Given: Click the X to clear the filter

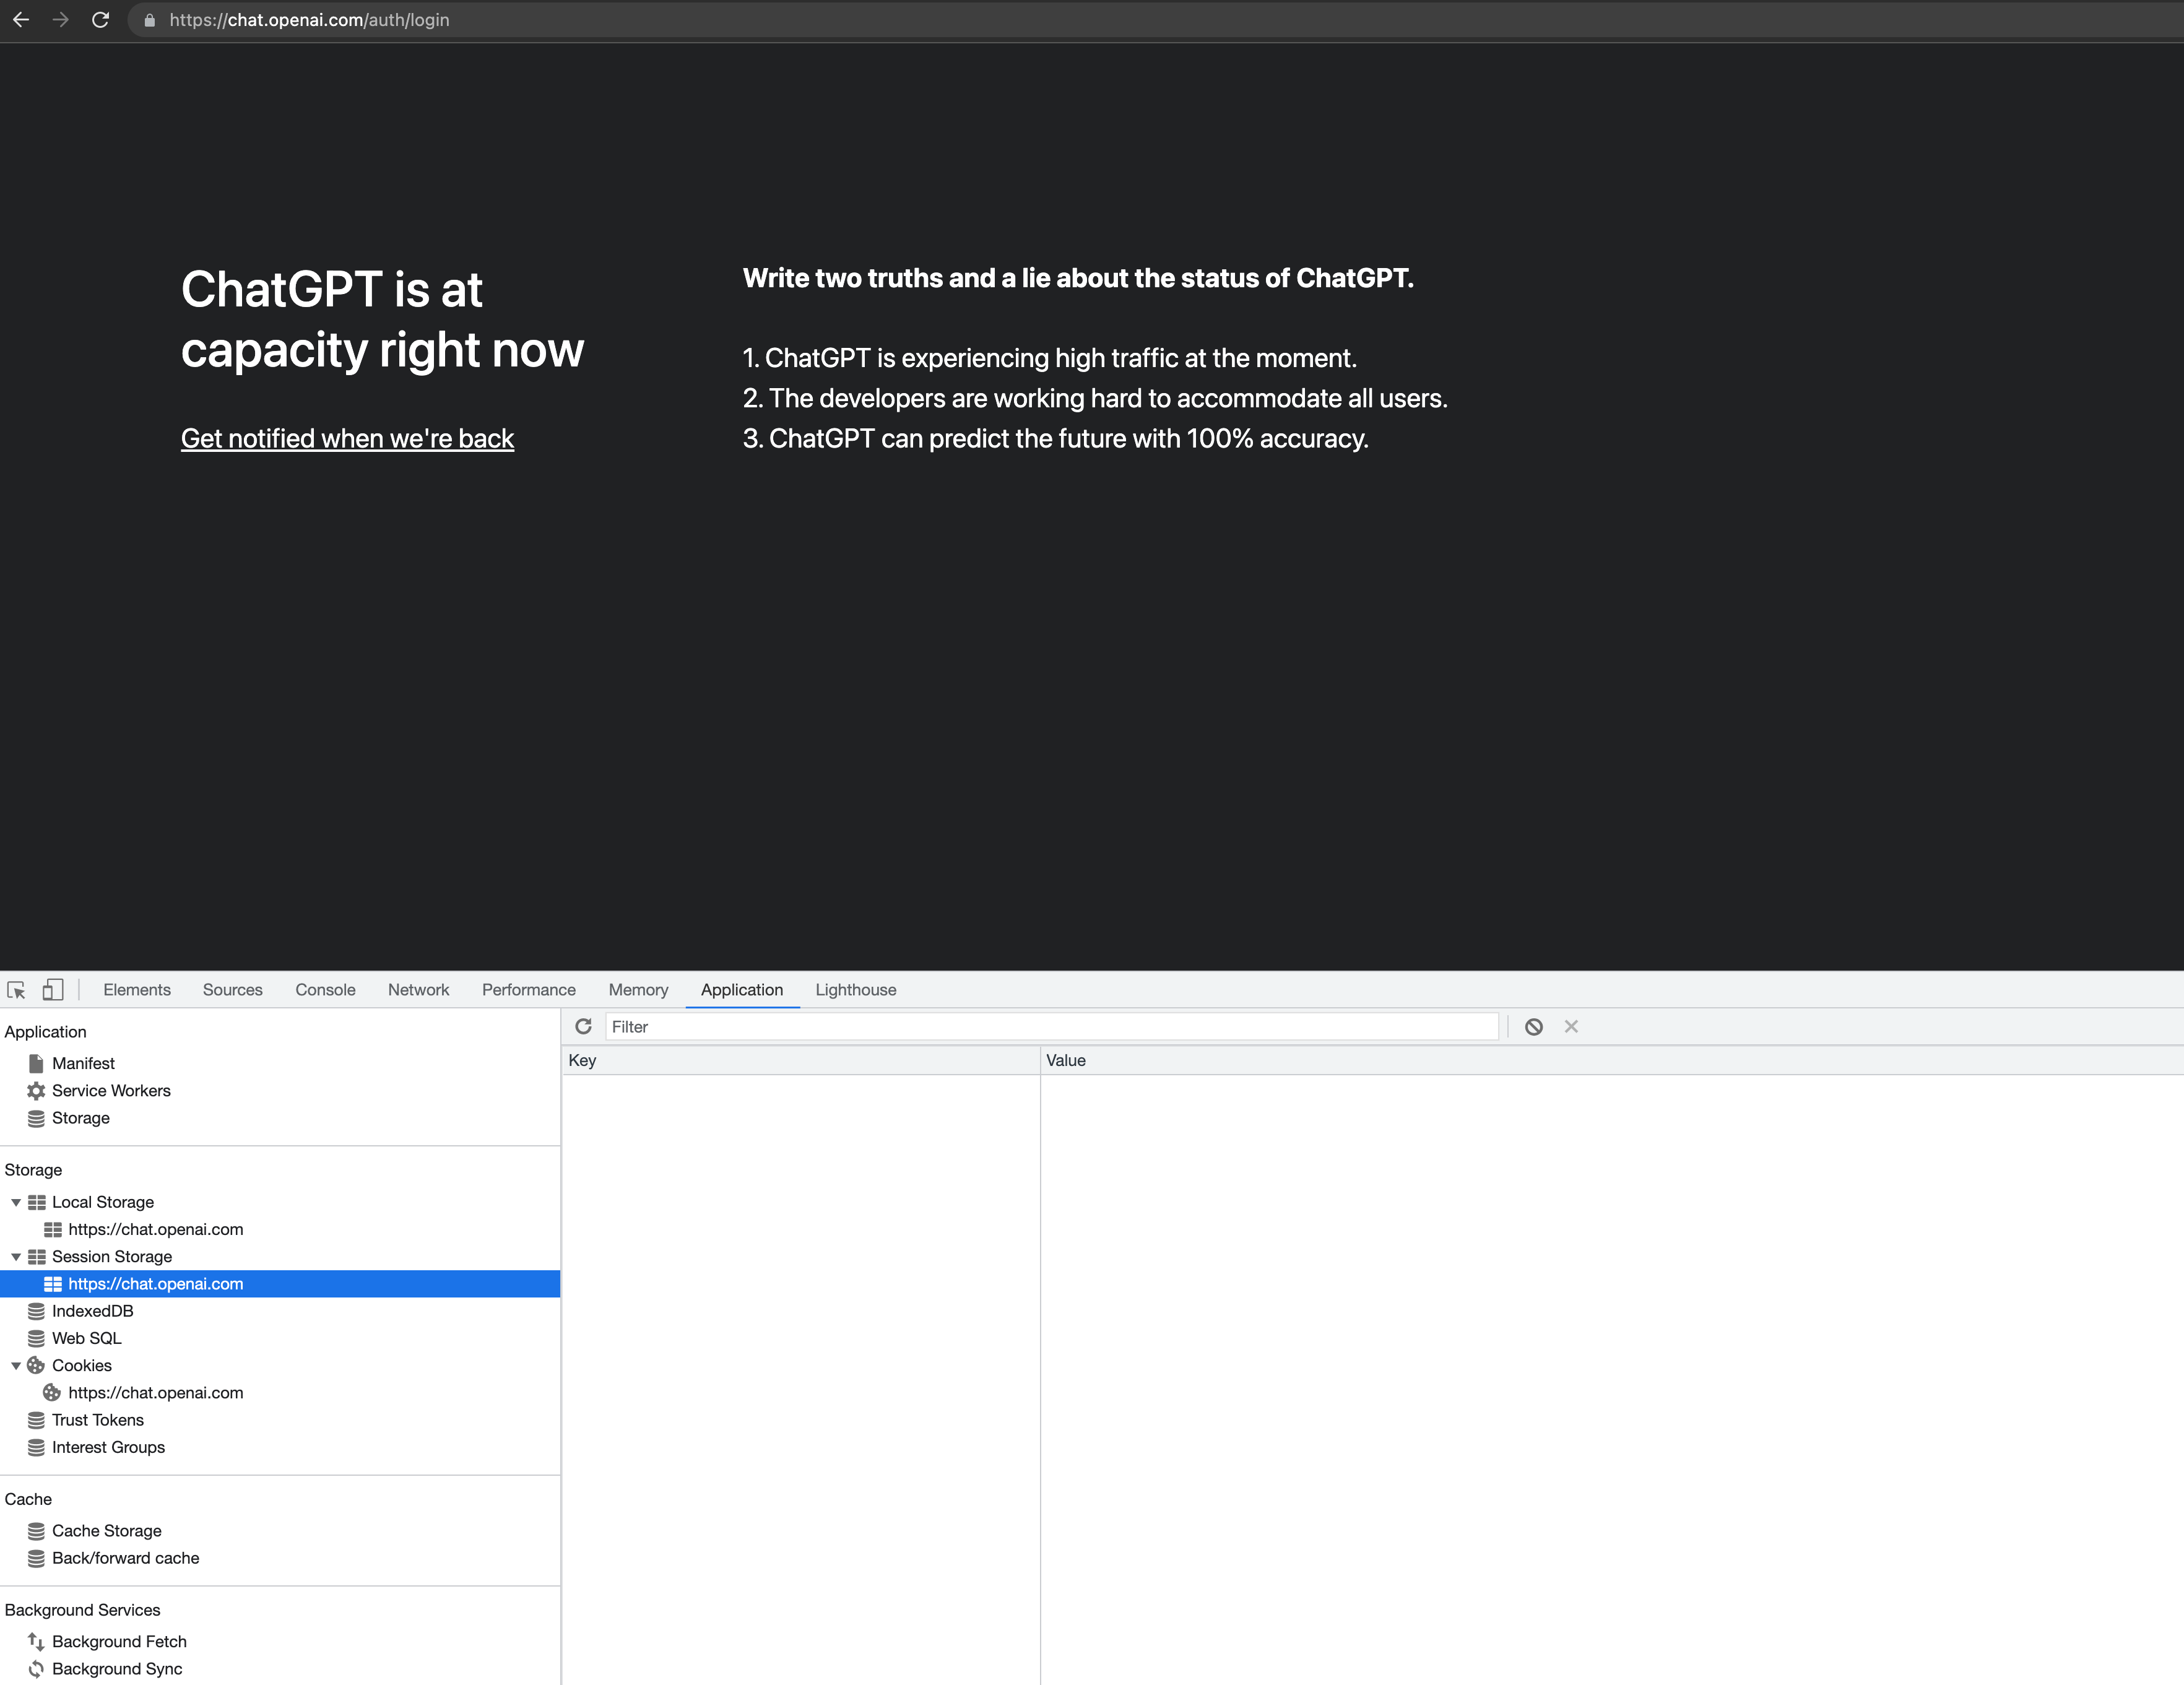Looking at the screenshot, I should coord(1571,1026).
